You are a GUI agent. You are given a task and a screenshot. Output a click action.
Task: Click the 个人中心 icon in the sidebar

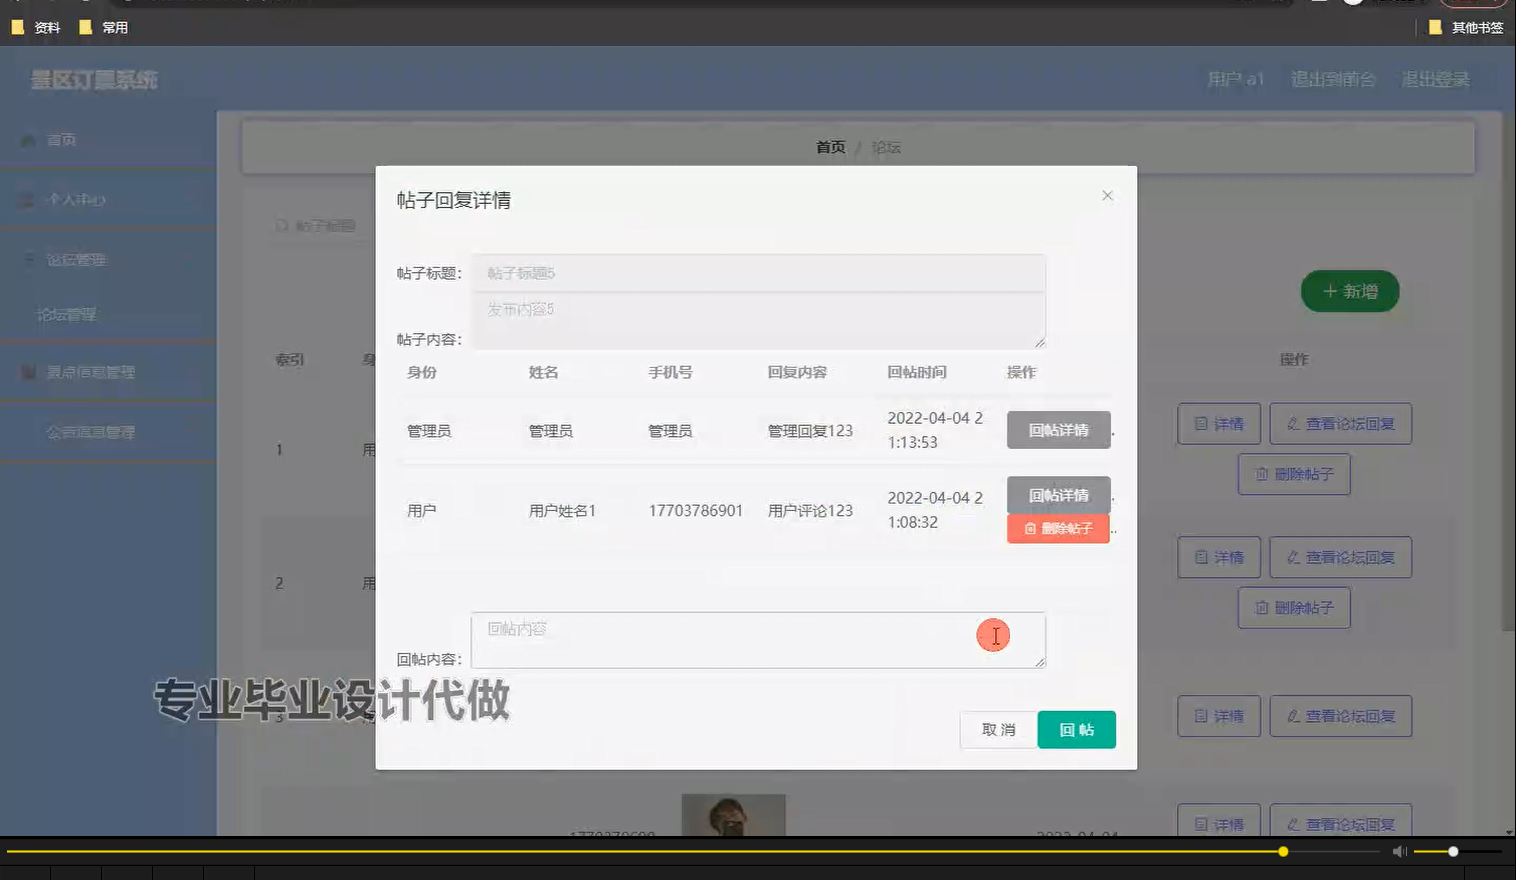24,199
